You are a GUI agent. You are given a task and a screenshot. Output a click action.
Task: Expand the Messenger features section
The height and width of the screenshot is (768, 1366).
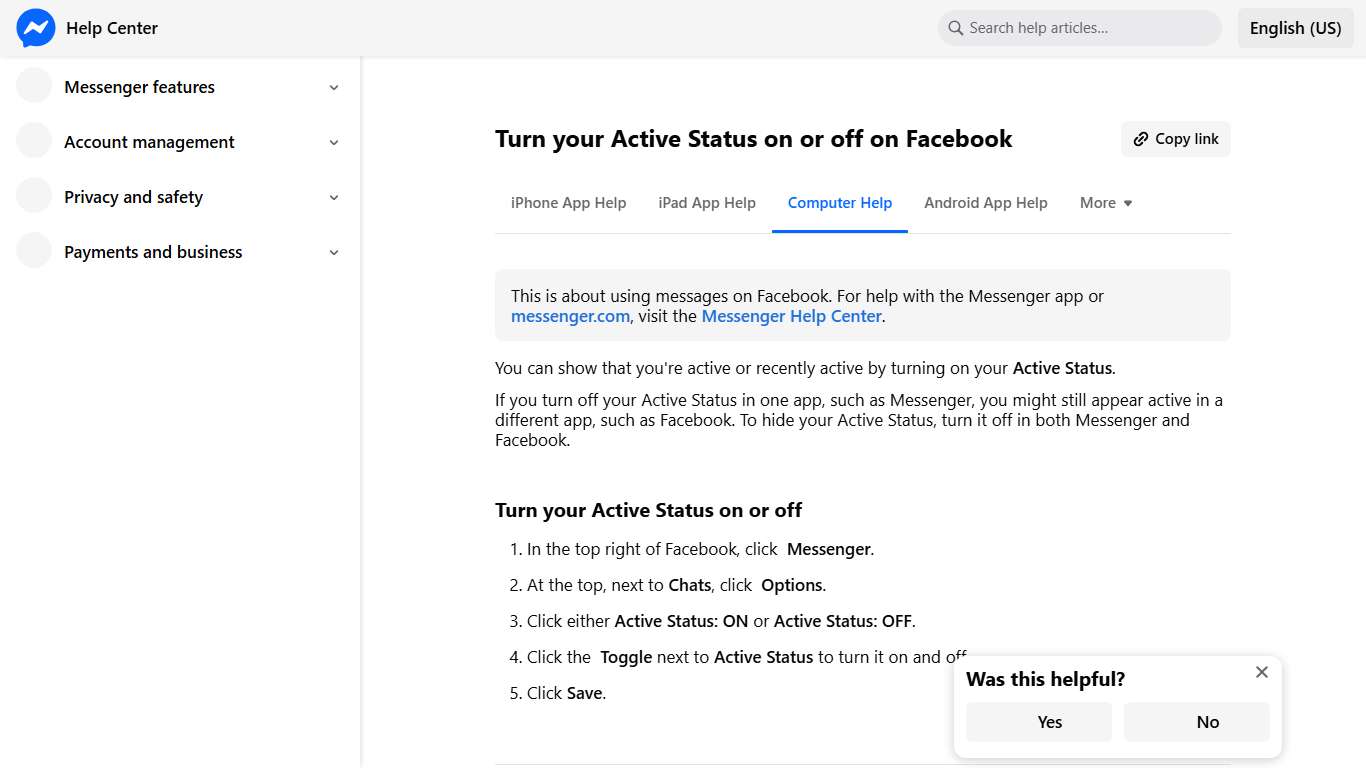tap(333, 87)
